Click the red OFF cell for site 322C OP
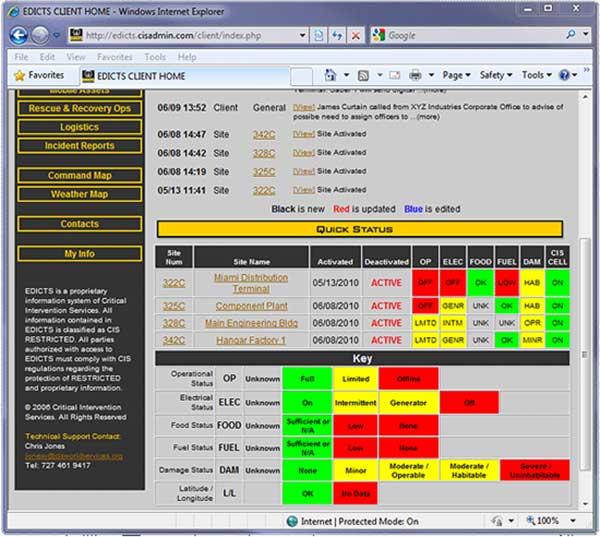600x537 pixels. (424, 283)
